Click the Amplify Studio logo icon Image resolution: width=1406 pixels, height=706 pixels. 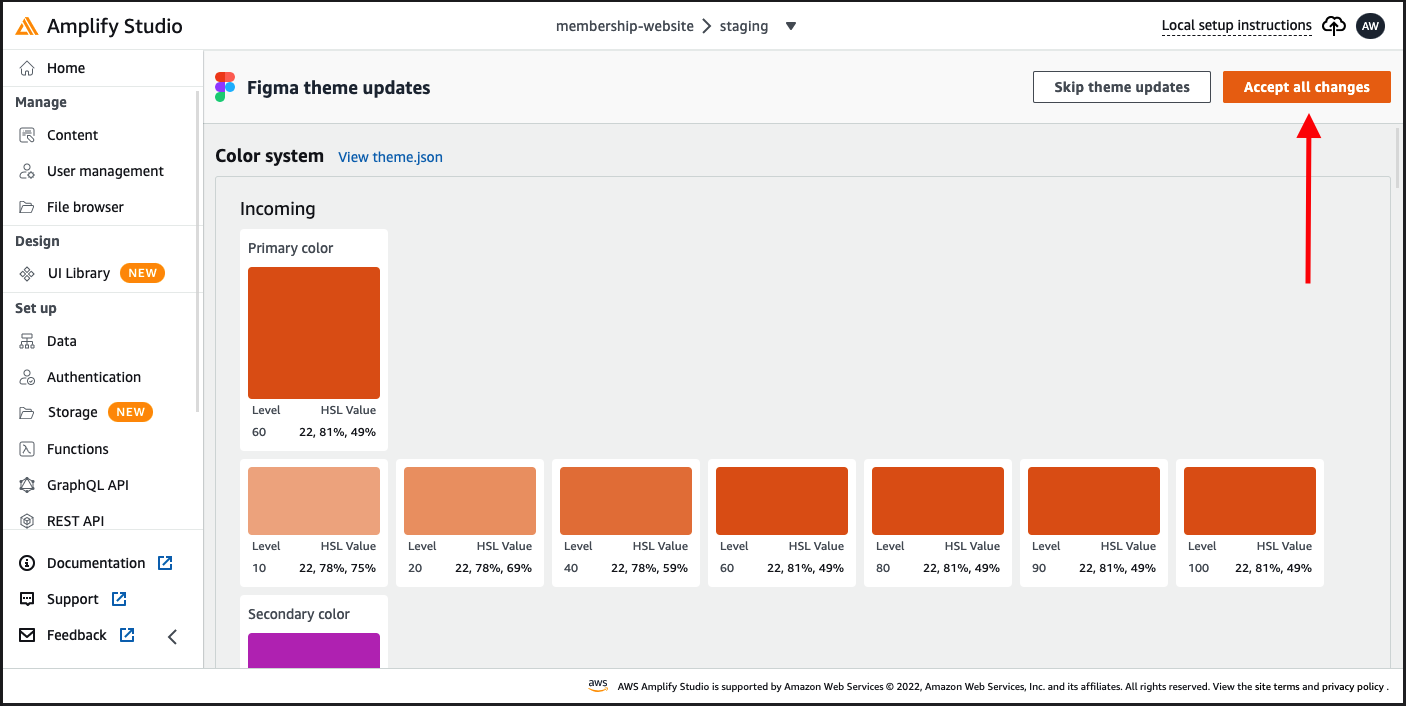point(28,26)
